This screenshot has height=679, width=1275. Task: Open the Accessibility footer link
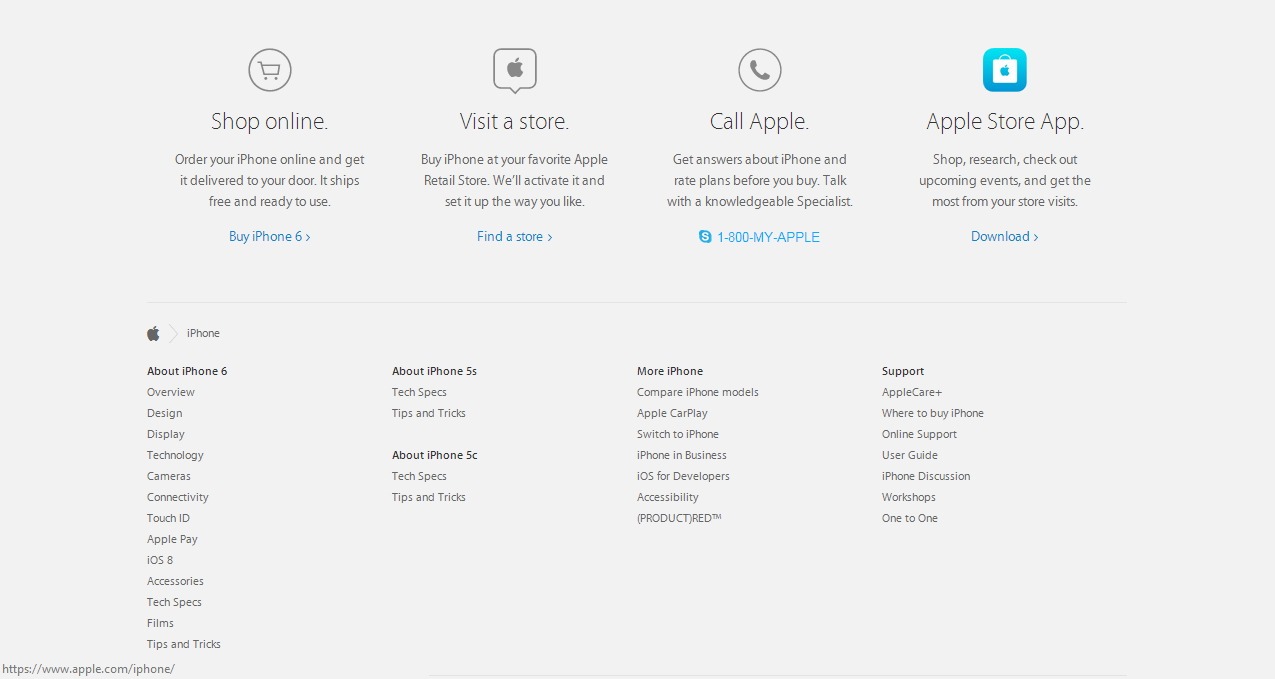coord(668,497)
